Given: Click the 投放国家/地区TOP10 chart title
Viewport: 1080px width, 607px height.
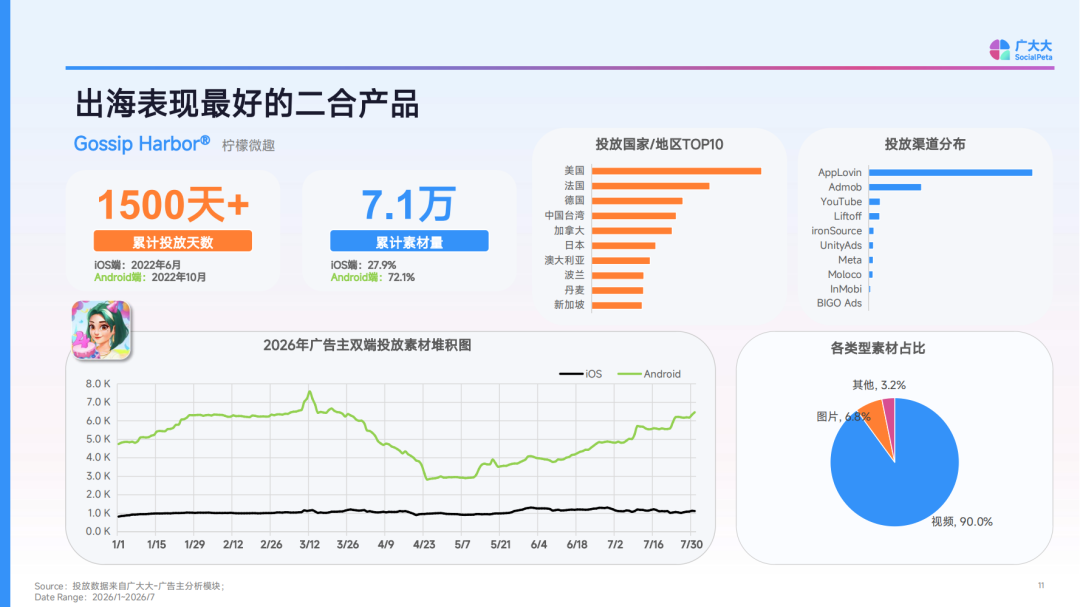Looking at the screenshot, I should [659, 145].
